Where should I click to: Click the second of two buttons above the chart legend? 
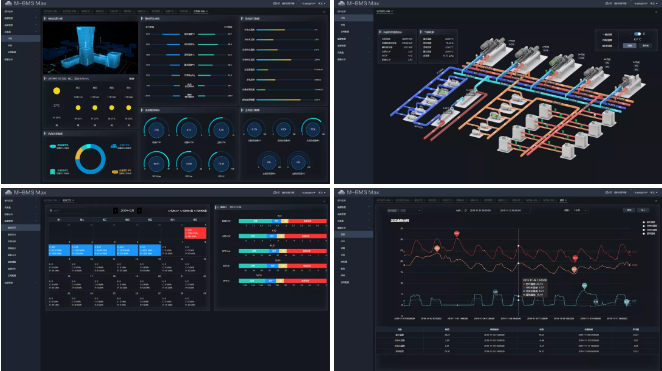click(643, 210)
